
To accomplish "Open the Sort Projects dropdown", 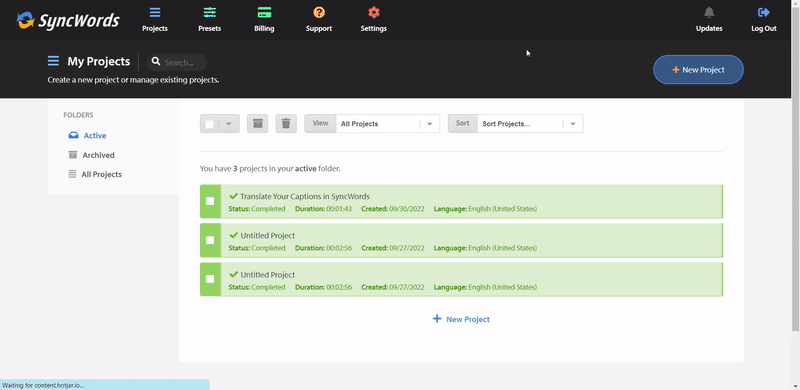I will [x=530, y=124].
